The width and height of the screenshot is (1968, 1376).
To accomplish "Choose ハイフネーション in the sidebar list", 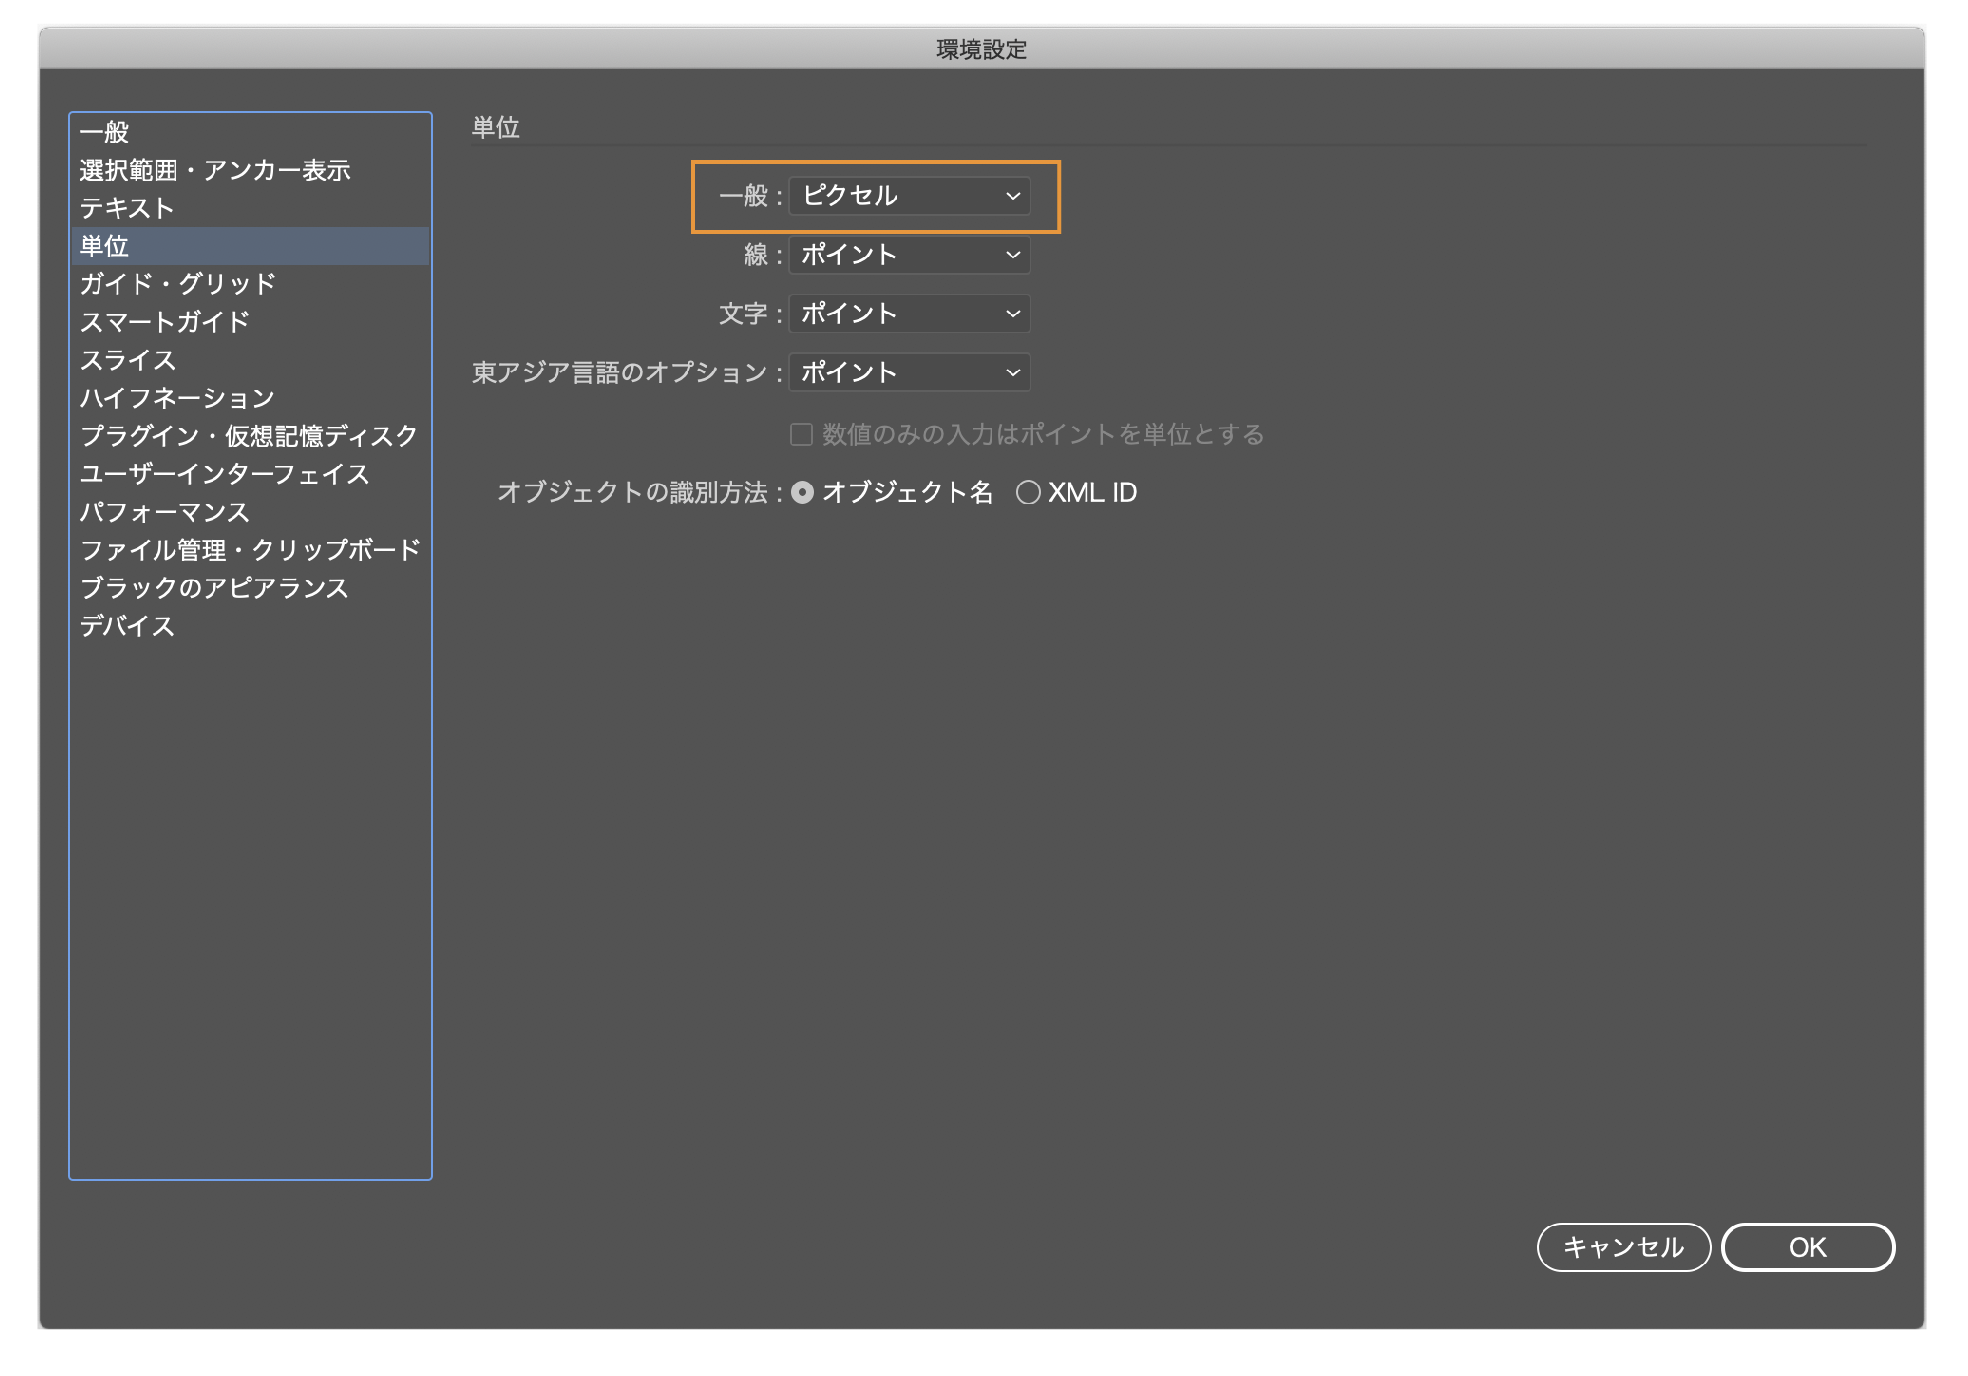I will [x=250, y=398].
